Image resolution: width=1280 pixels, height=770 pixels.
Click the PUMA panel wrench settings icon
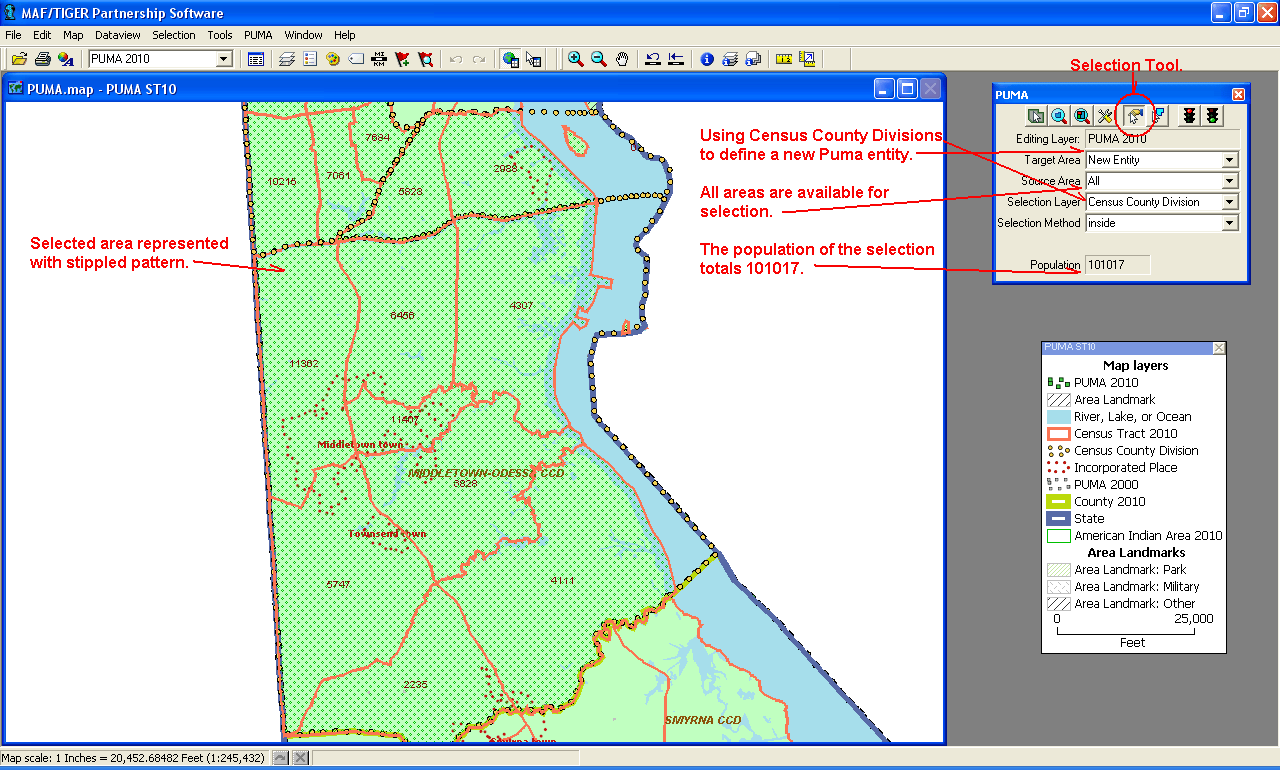point(1105,116)
